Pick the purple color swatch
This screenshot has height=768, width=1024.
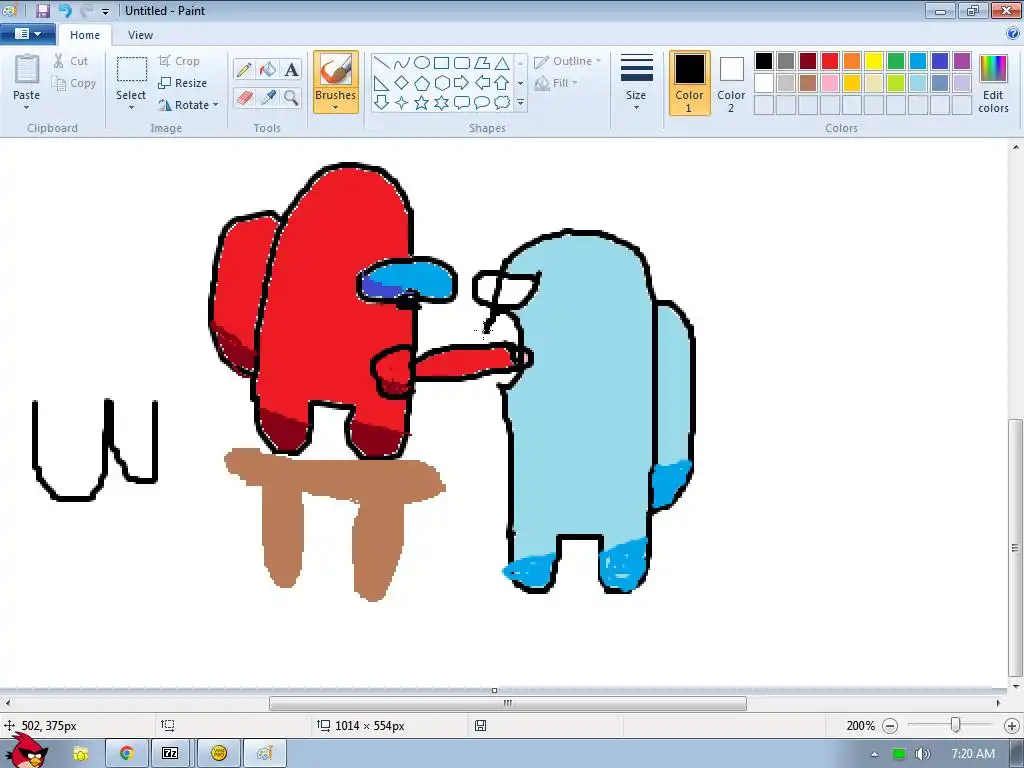coord(962,61)
